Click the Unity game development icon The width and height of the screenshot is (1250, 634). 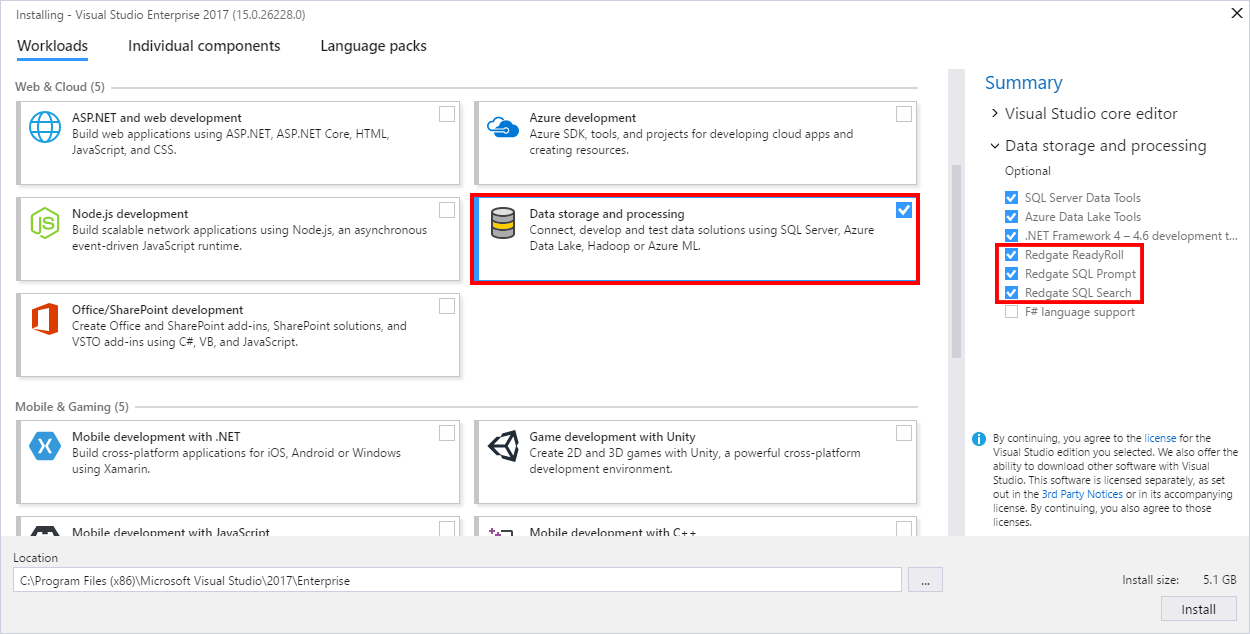[x=502, y=446]
